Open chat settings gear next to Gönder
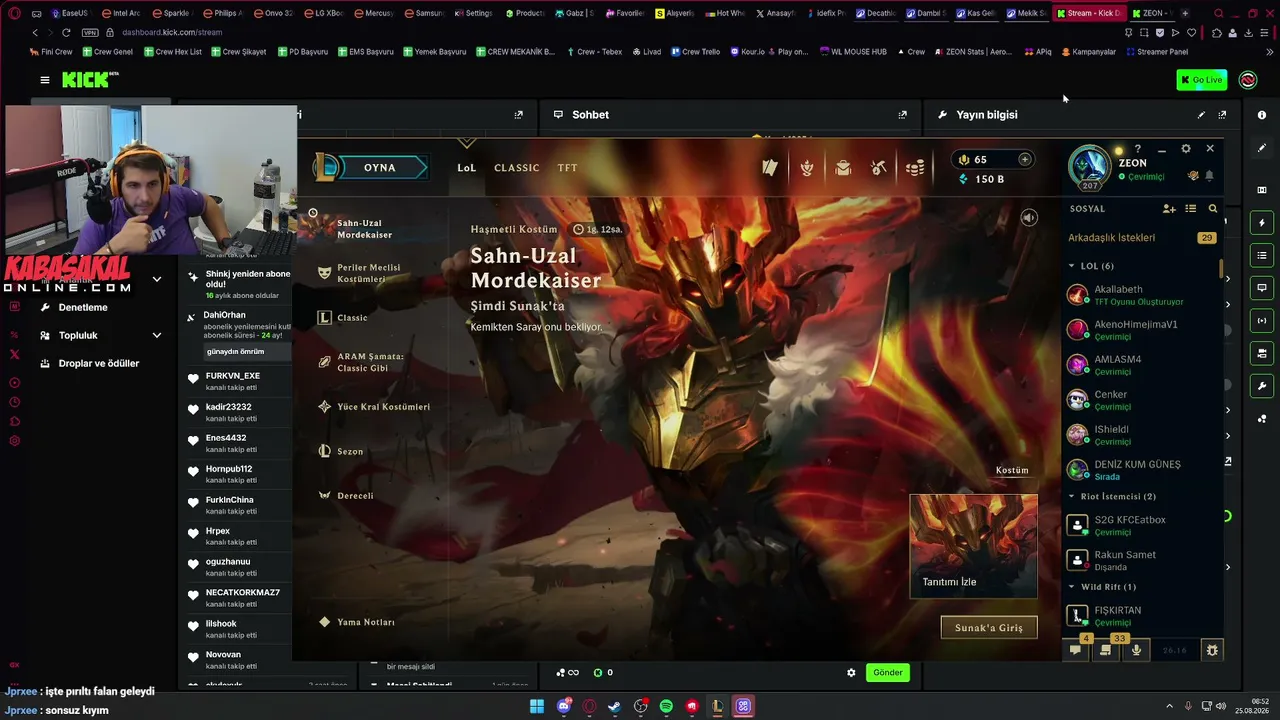This screenshot has height=720, width=1280. 851,673
